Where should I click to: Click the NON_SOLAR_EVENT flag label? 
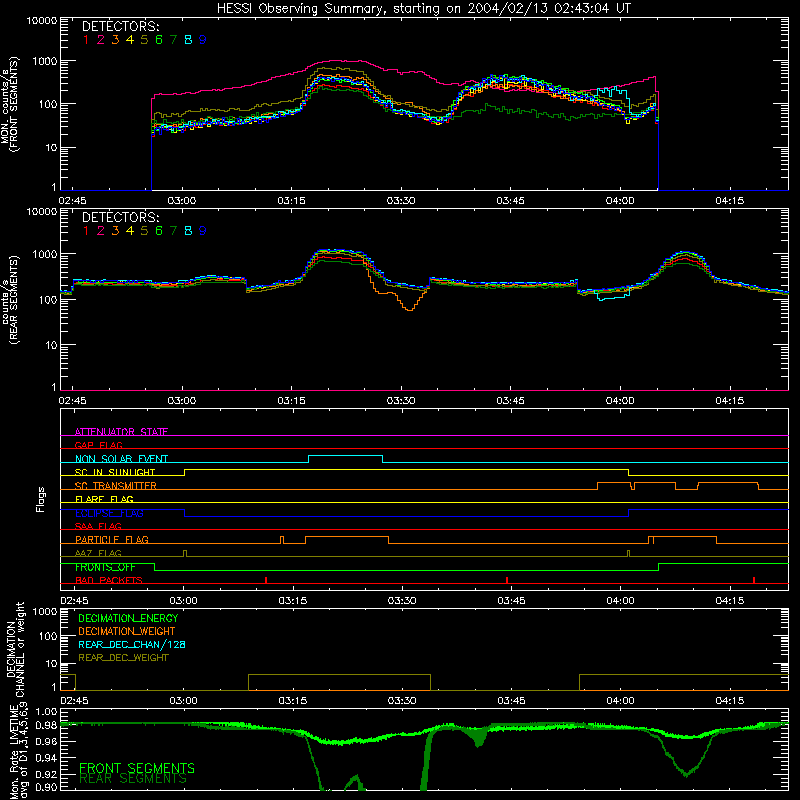(121, 459)
